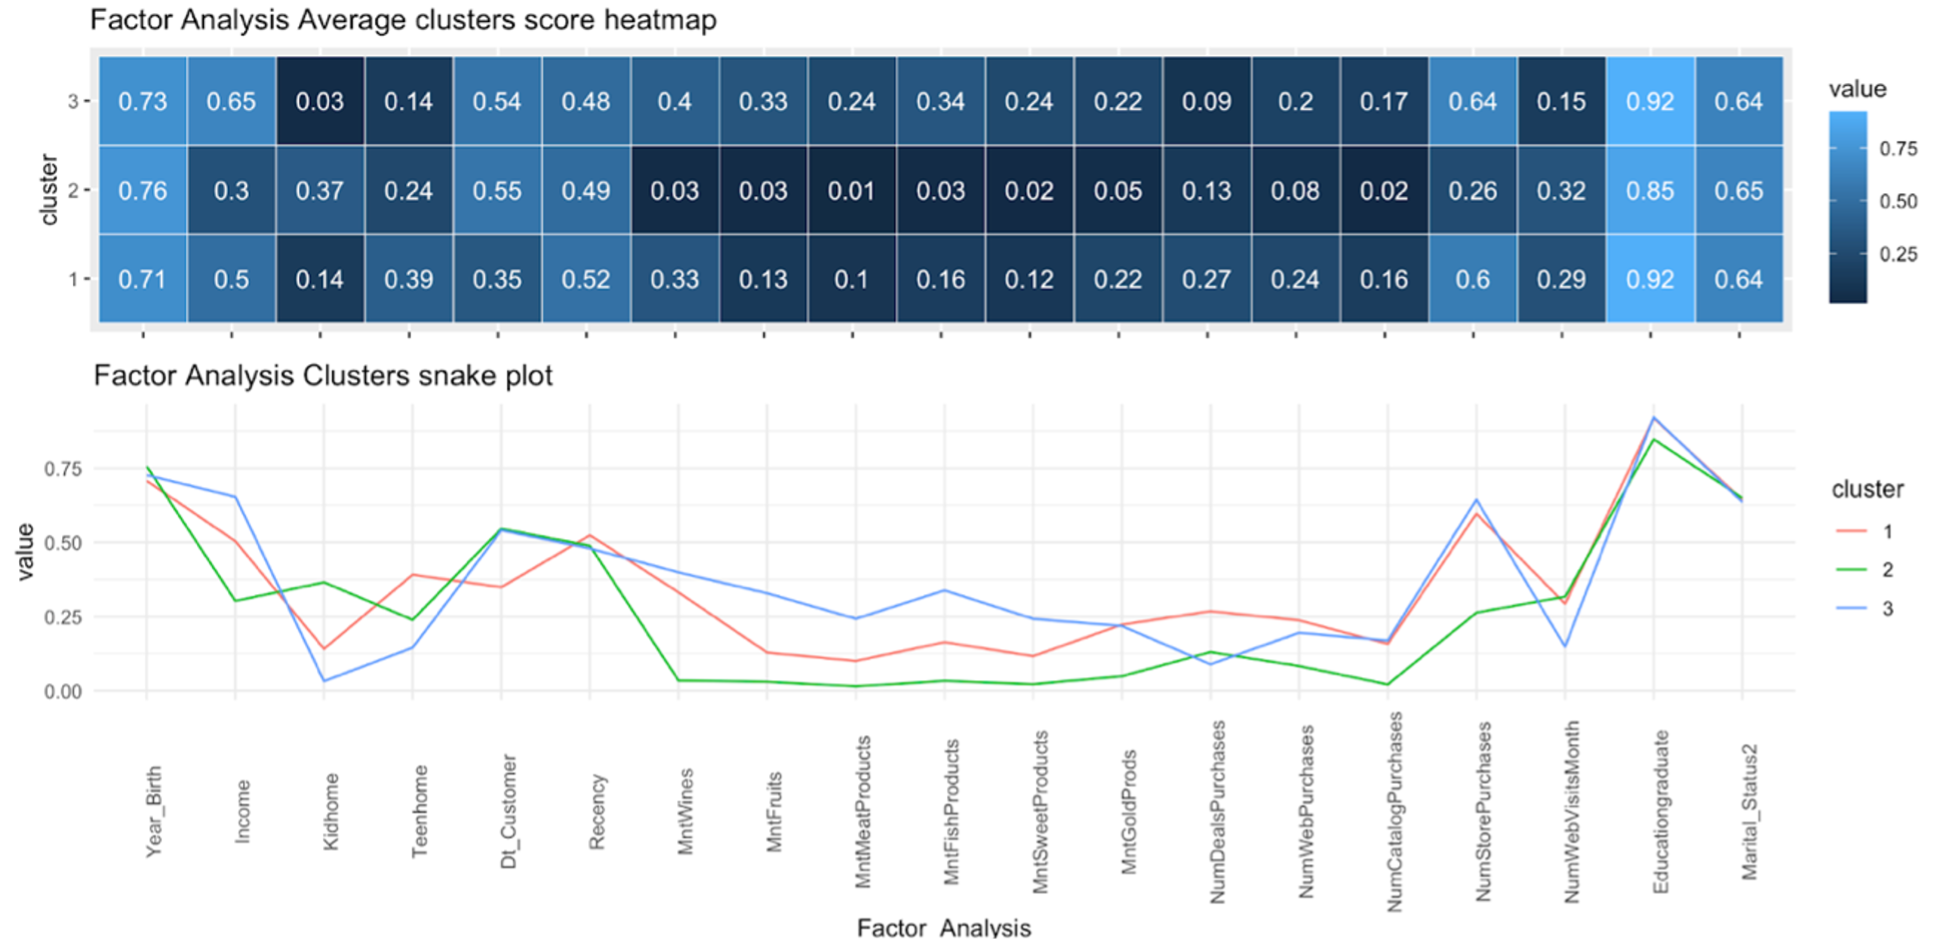Viewport: 1934px width, 944px height.
Task: Click the Income axis label
Action: coord(242,812)
